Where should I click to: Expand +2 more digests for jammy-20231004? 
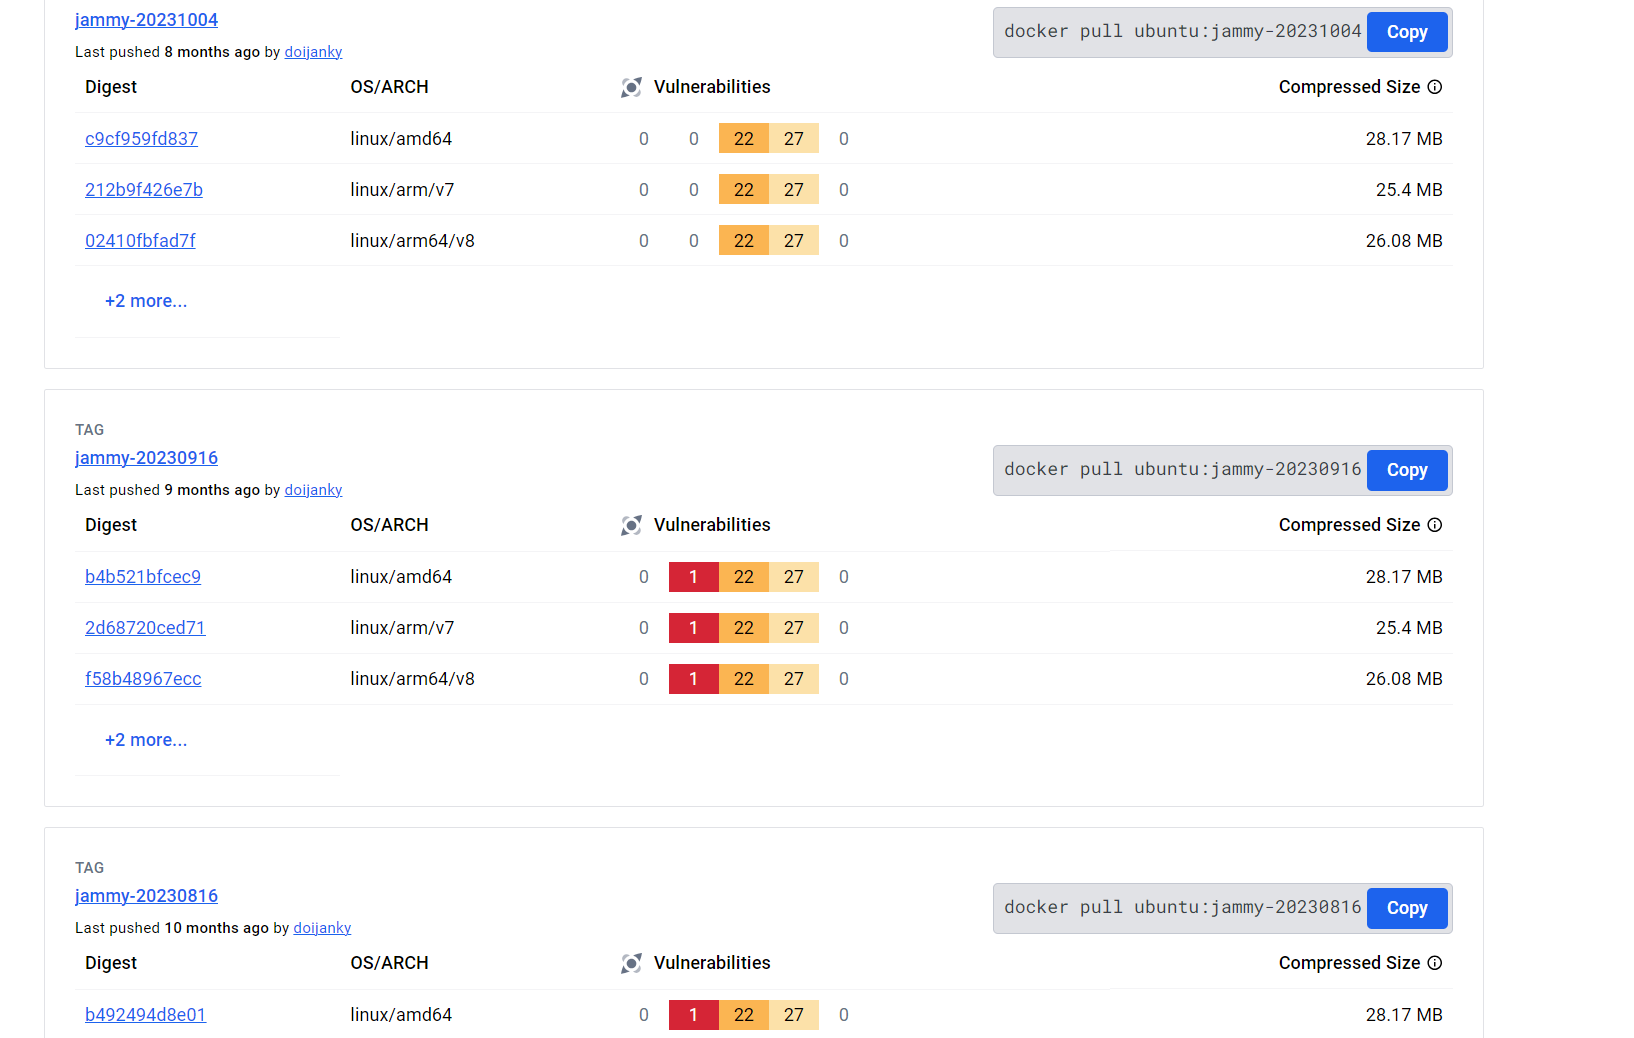coord(146,301)
